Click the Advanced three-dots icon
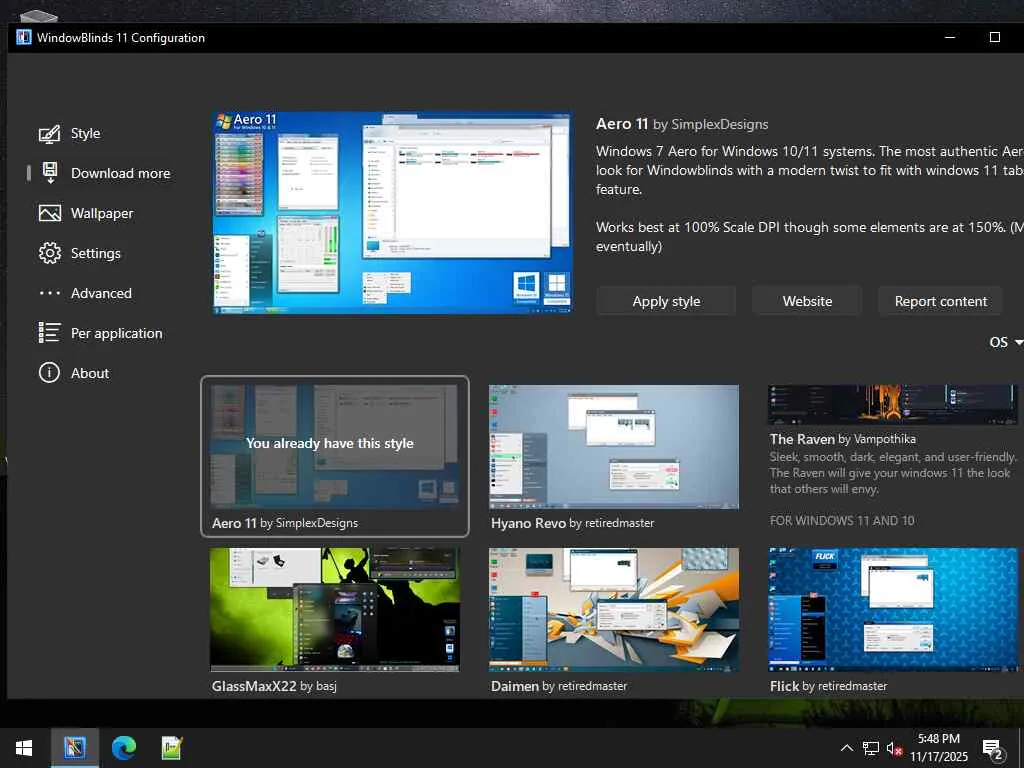 [50, 293]
